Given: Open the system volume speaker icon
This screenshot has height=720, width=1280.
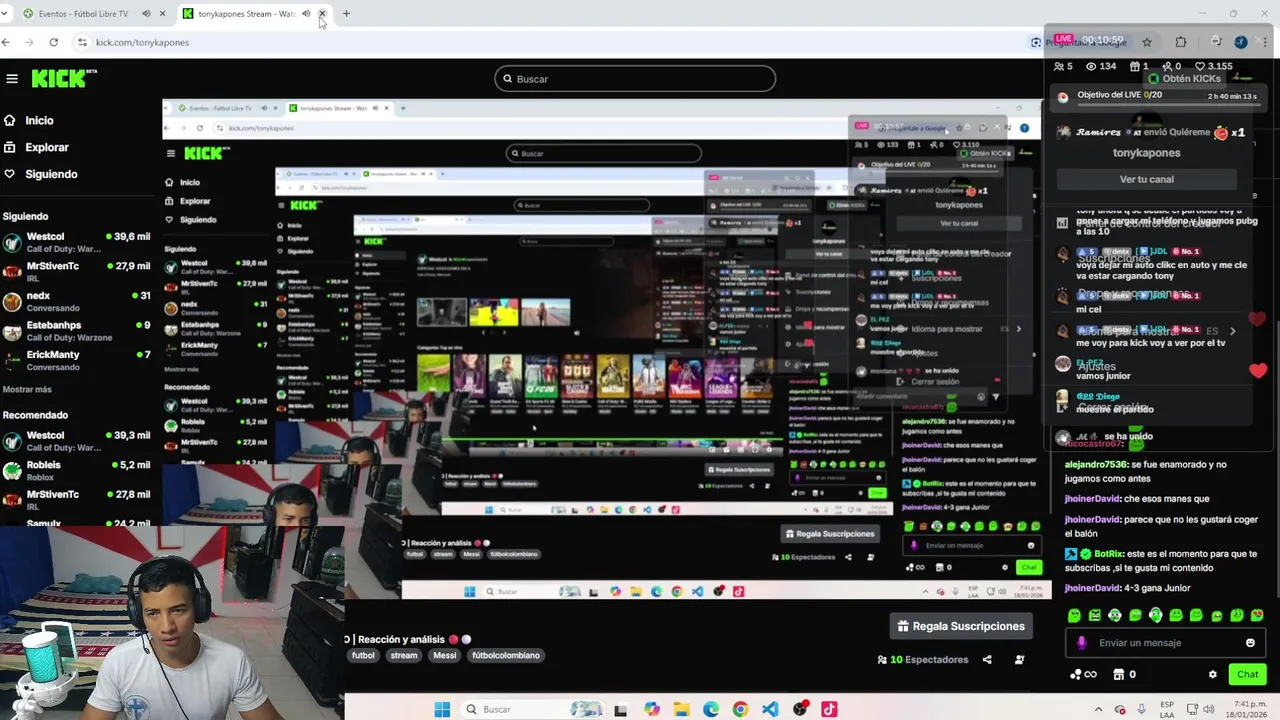Looking at the screenshot, I should [x=1209, y=709].
